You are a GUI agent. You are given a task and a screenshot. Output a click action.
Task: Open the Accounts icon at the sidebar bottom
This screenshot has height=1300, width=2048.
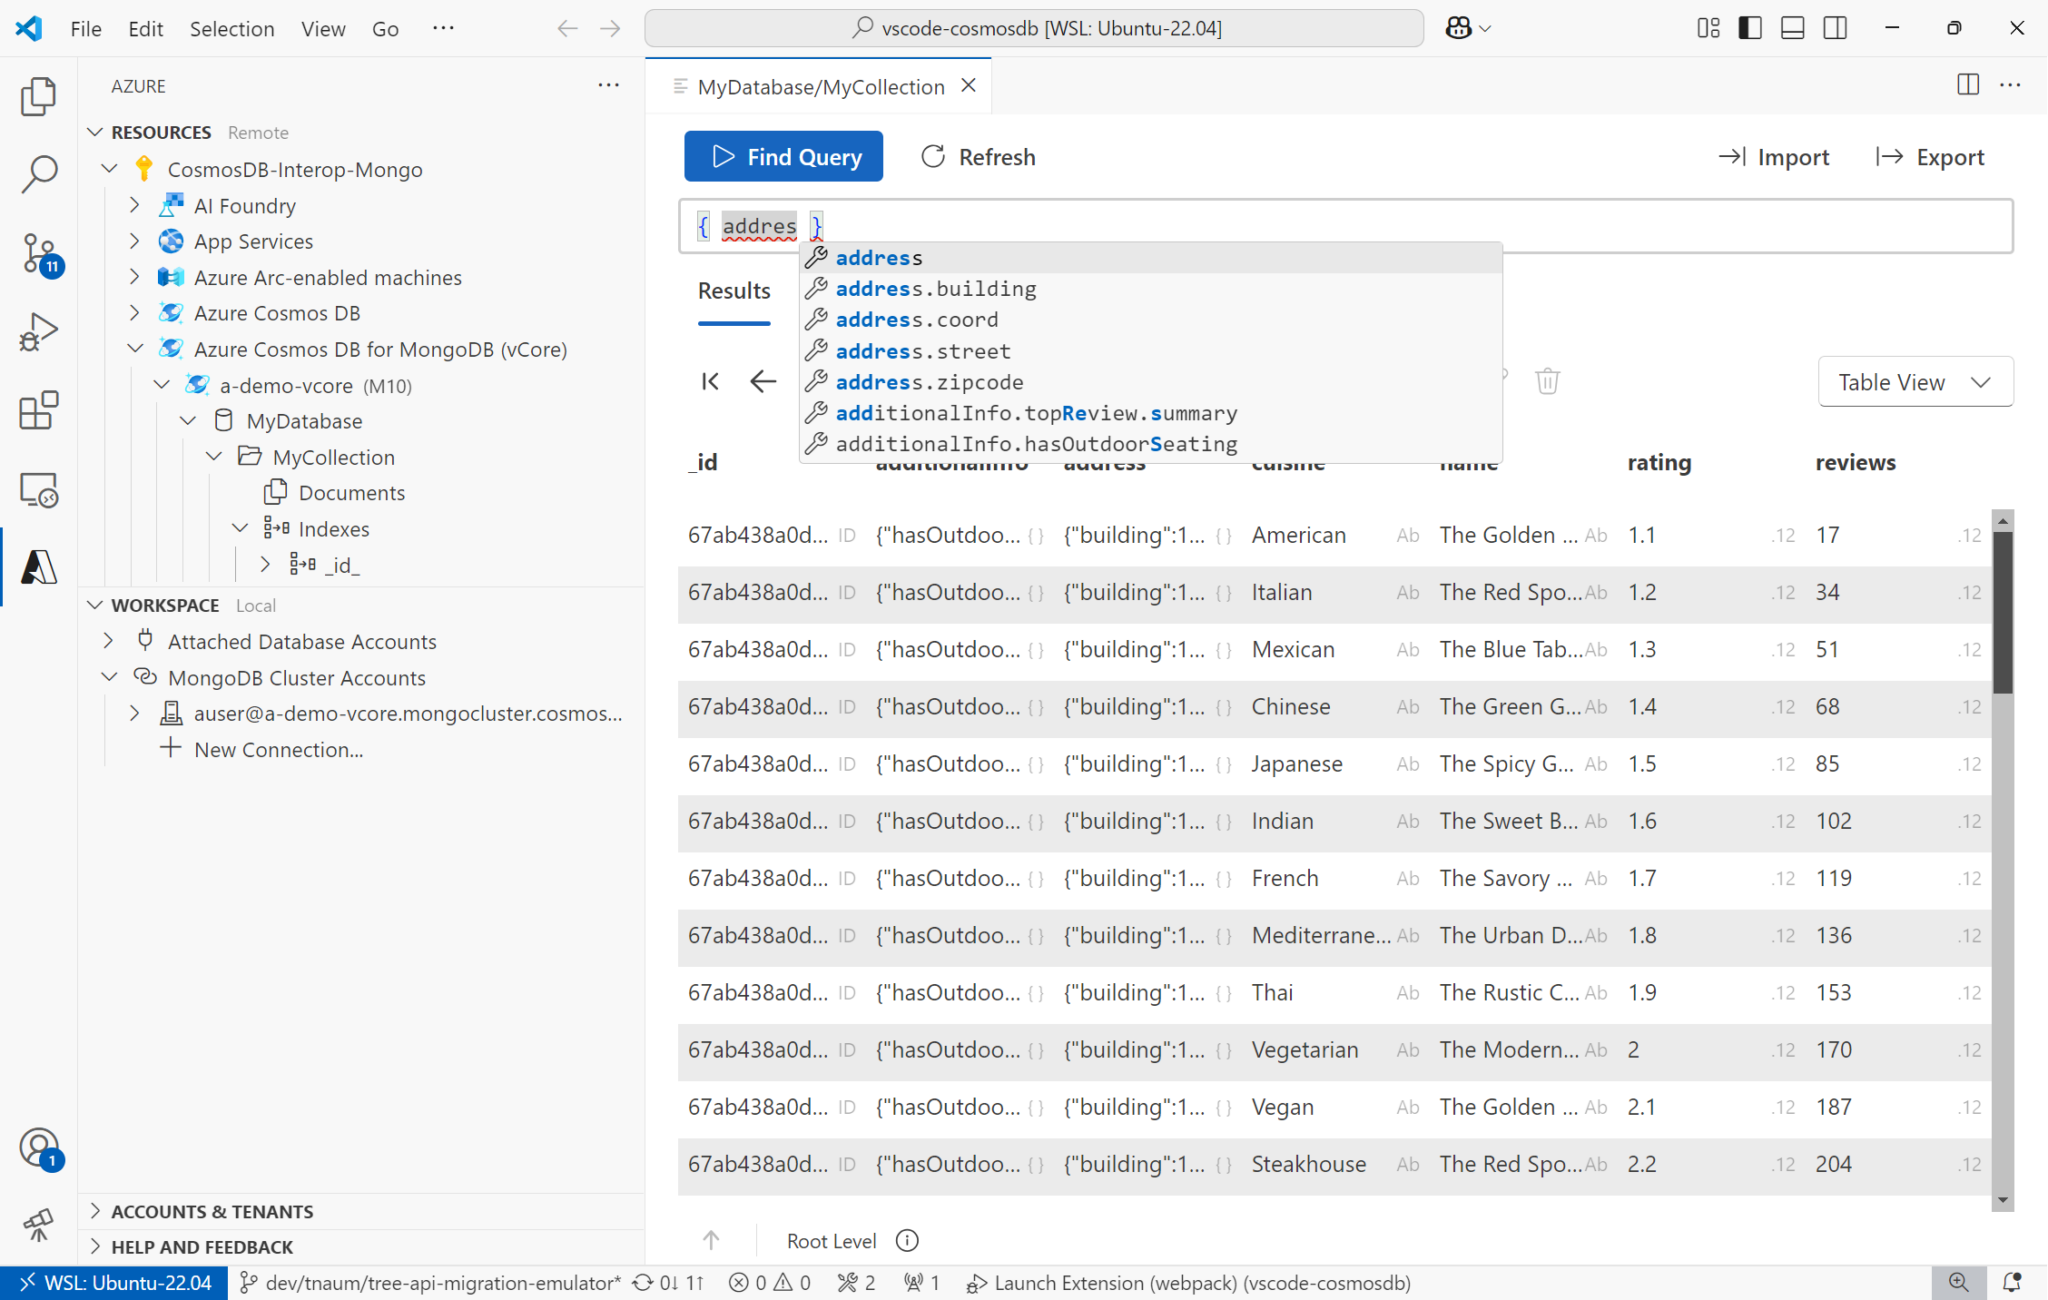38,1147
